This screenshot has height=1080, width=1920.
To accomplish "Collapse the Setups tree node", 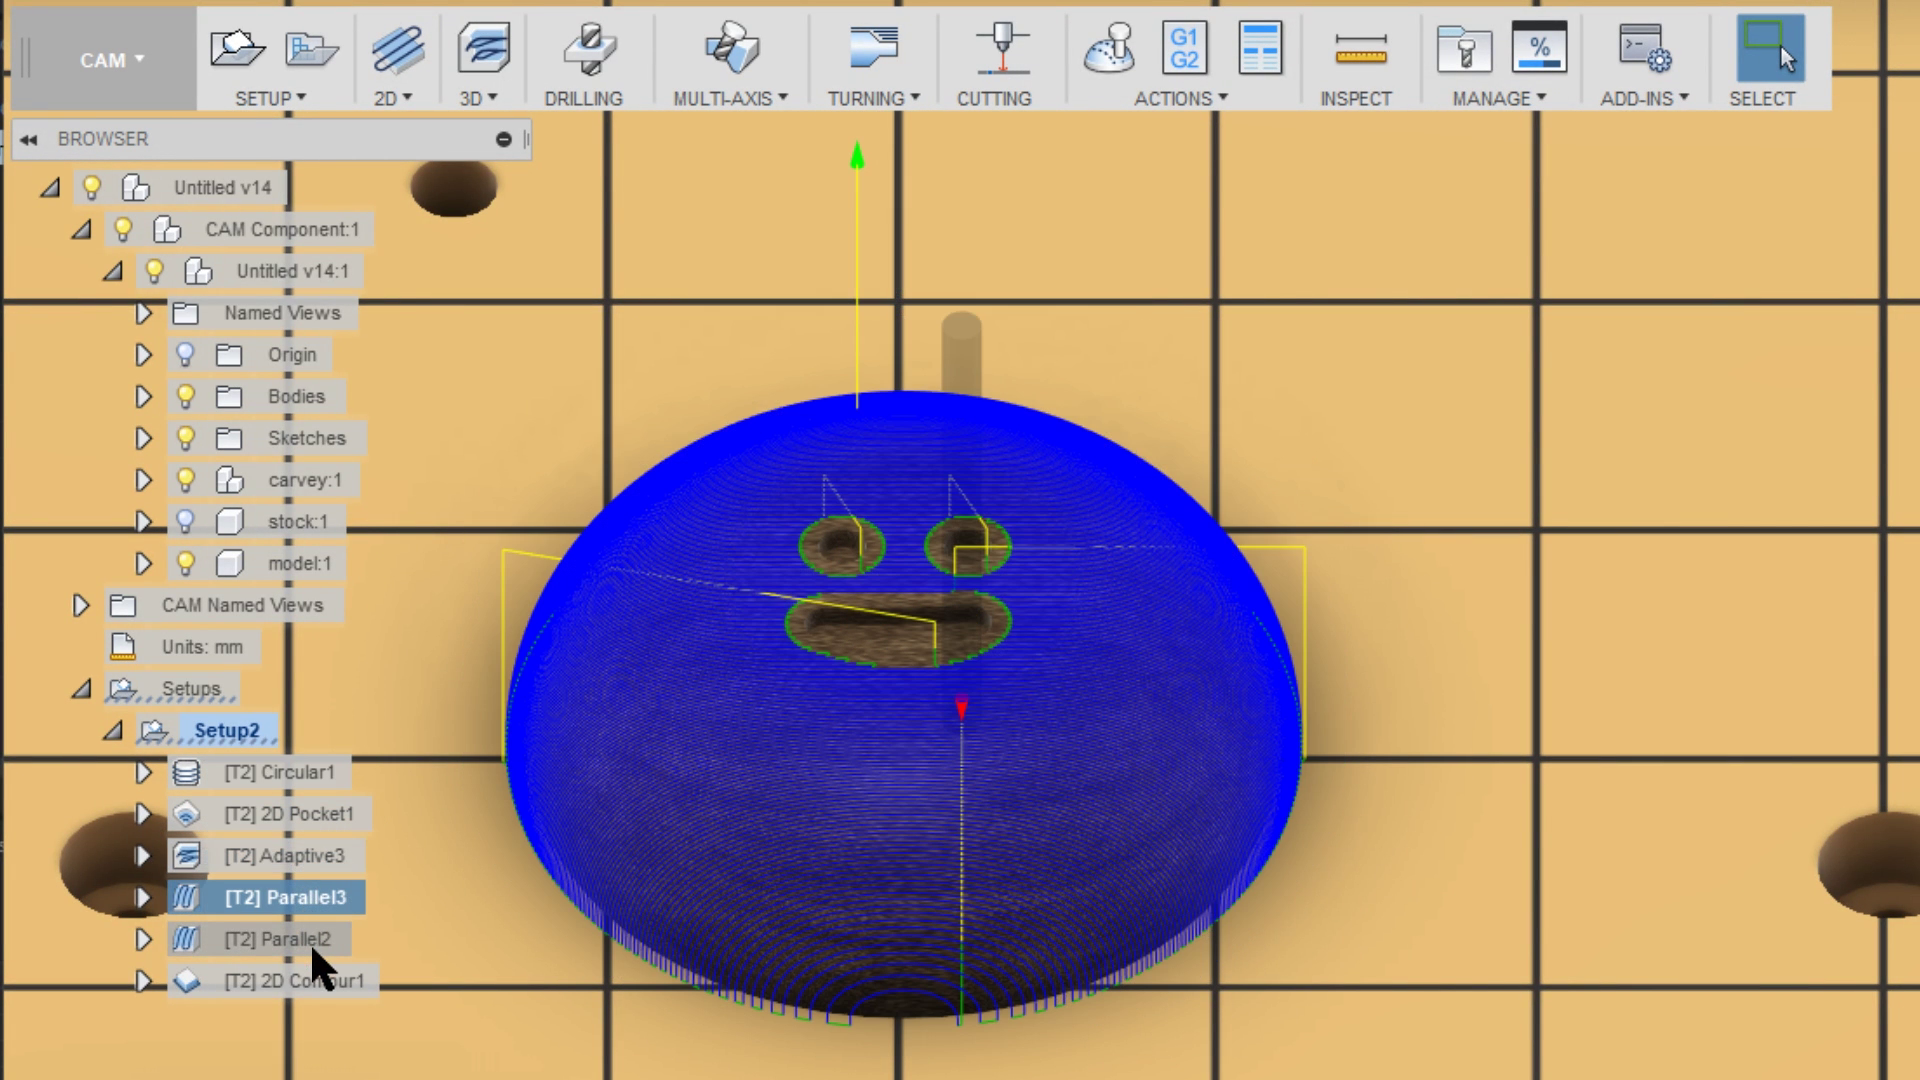I will pos(82,689).
